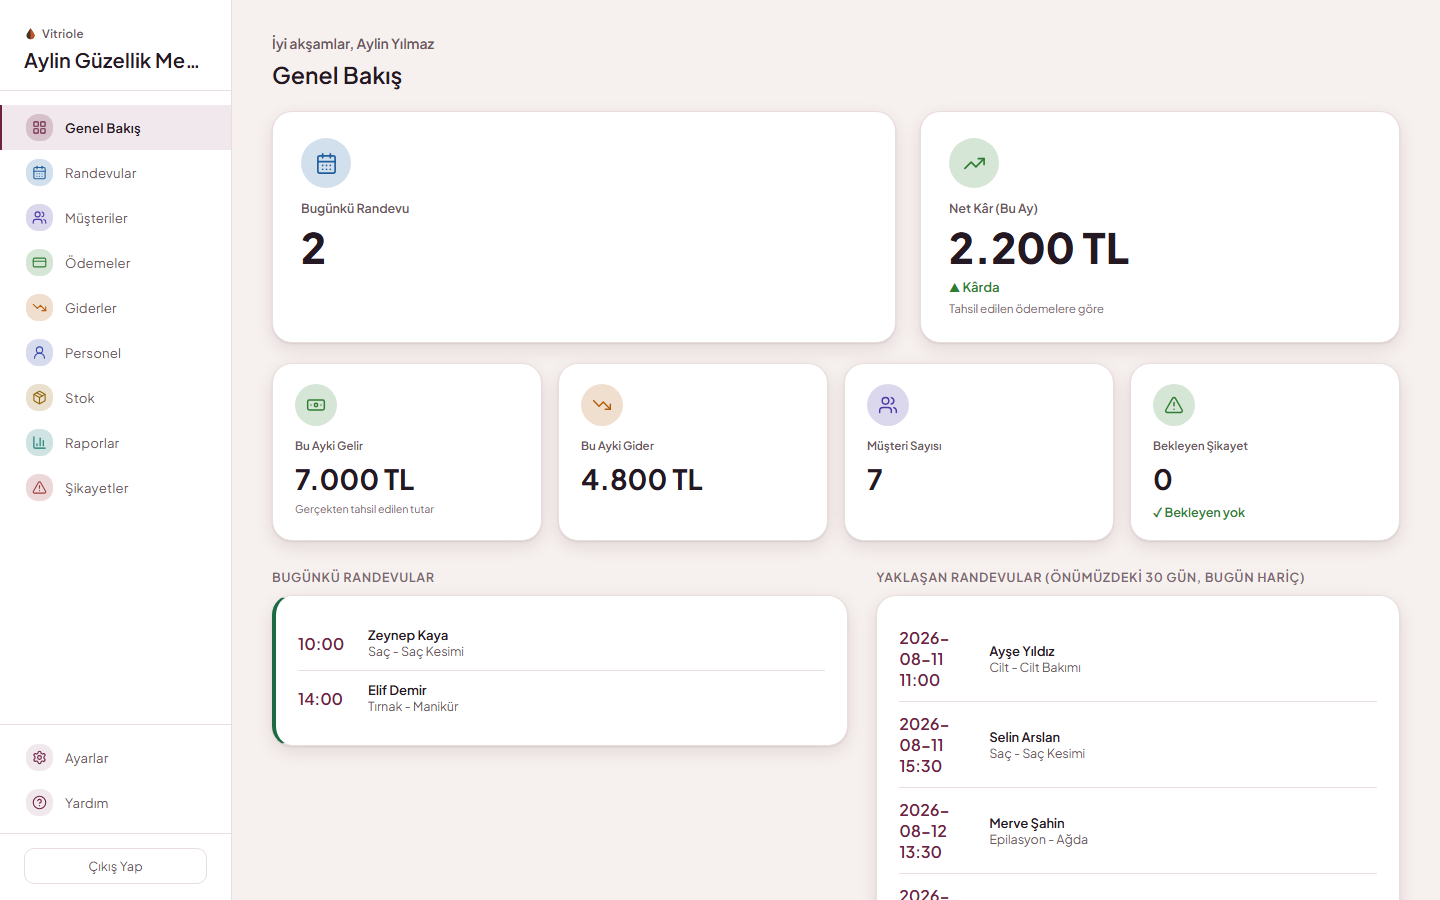1440x900 pixels.
Task: Click the Giderler trending-down icon in sidebar
Action: click(x=39, y=308)
